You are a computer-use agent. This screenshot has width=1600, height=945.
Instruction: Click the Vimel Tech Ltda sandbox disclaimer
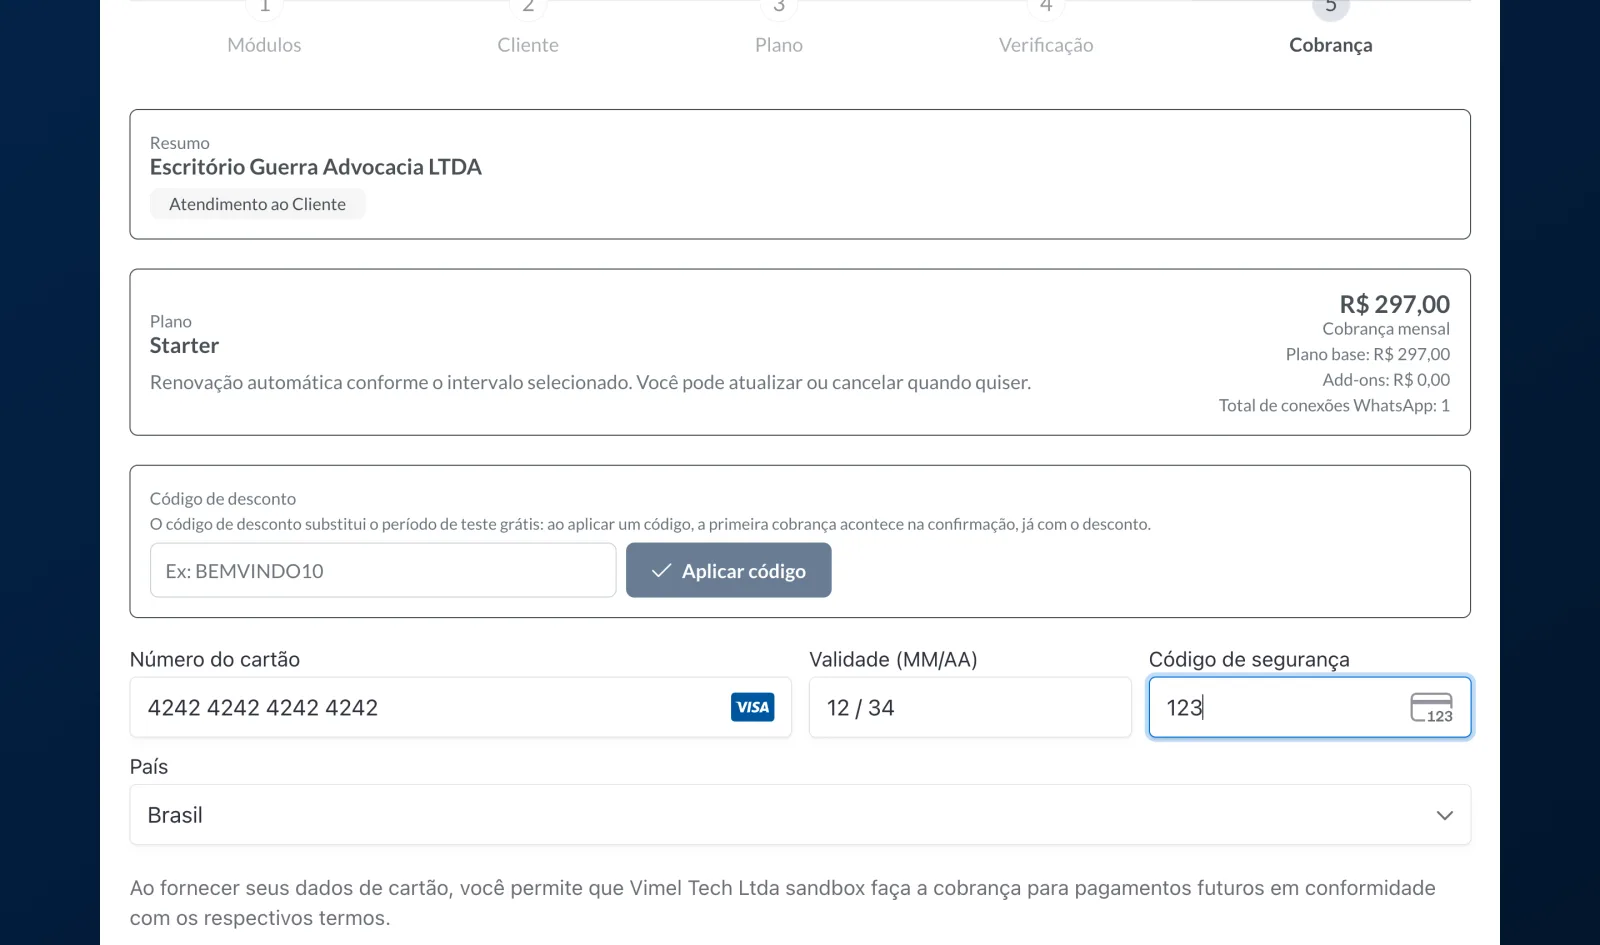click(783, 903)
